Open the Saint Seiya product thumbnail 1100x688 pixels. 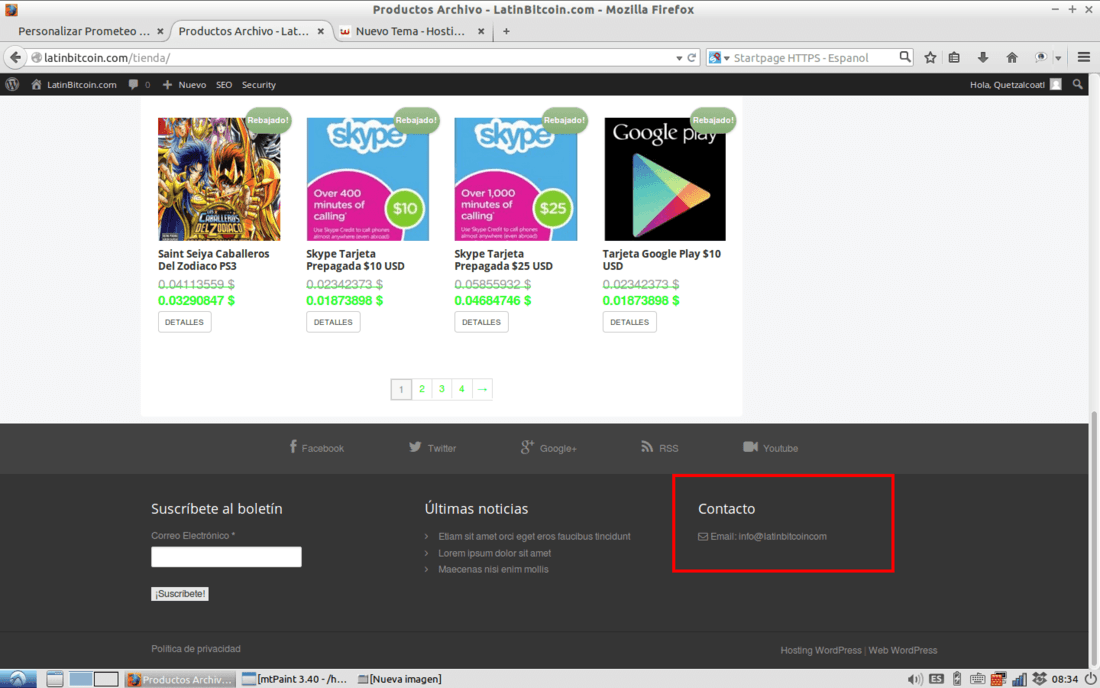click(x=219, y=179)
